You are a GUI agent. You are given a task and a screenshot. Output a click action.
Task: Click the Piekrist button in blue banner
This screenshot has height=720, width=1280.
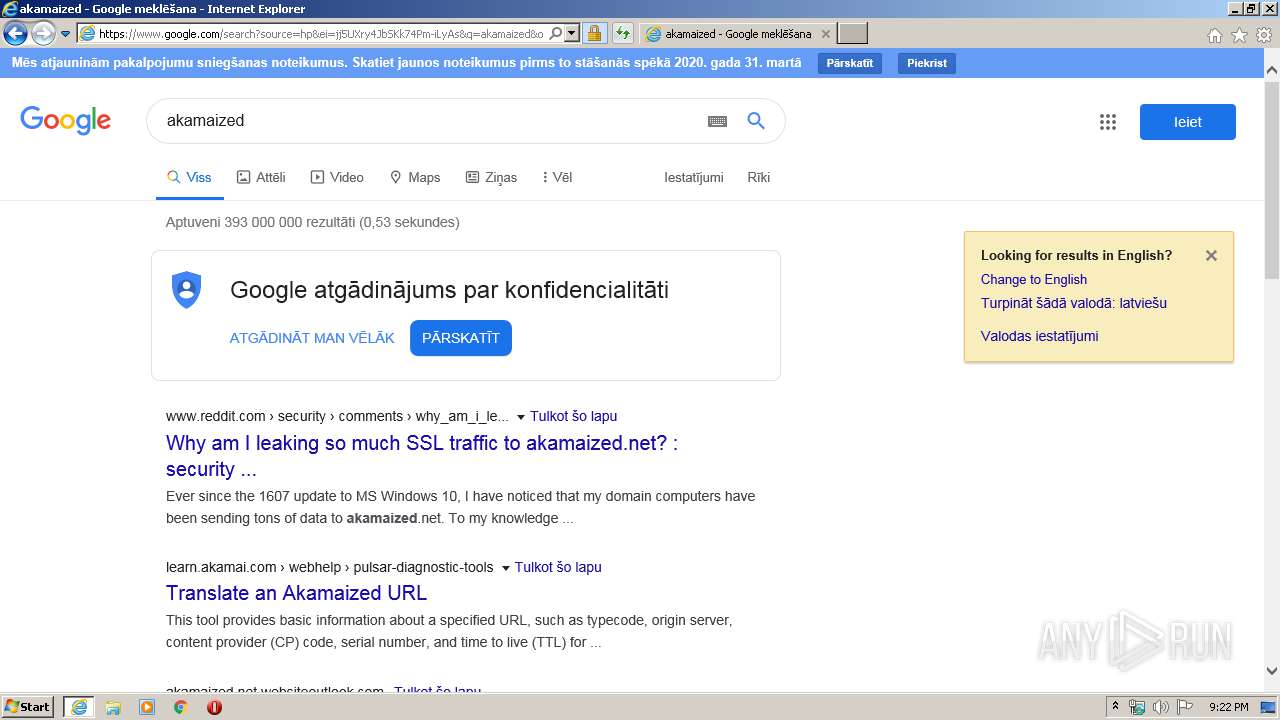(x=927, y=63)
